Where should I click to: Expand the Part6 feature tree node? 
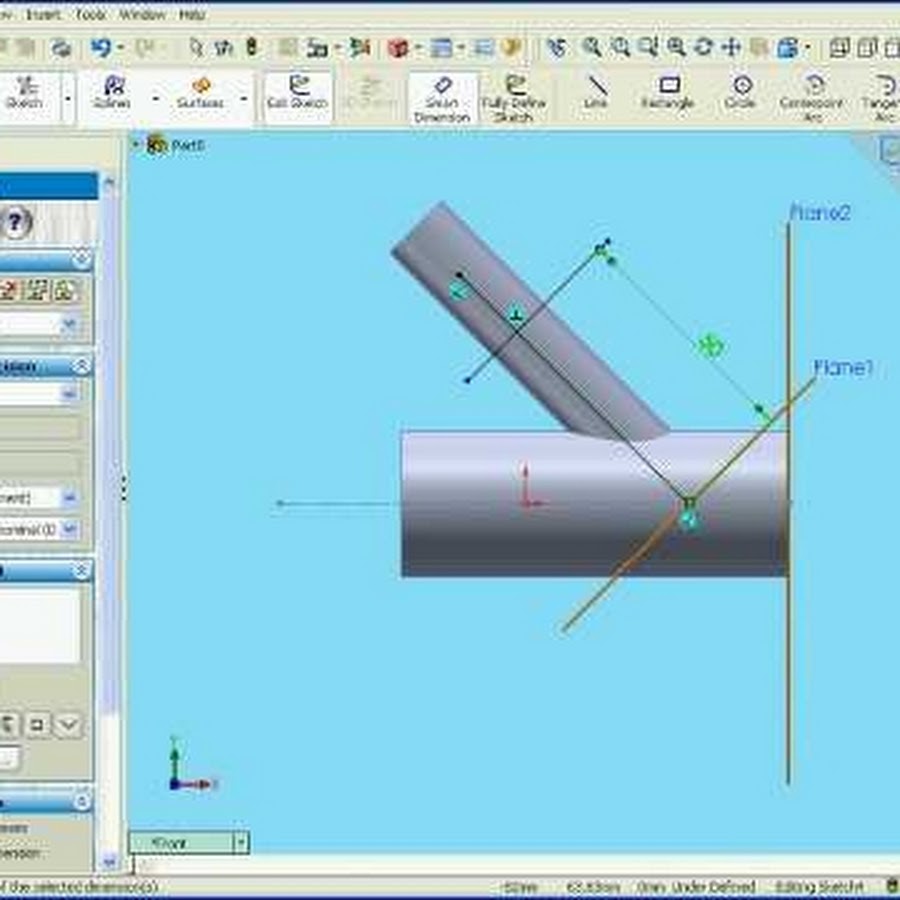tap(138, 145)
